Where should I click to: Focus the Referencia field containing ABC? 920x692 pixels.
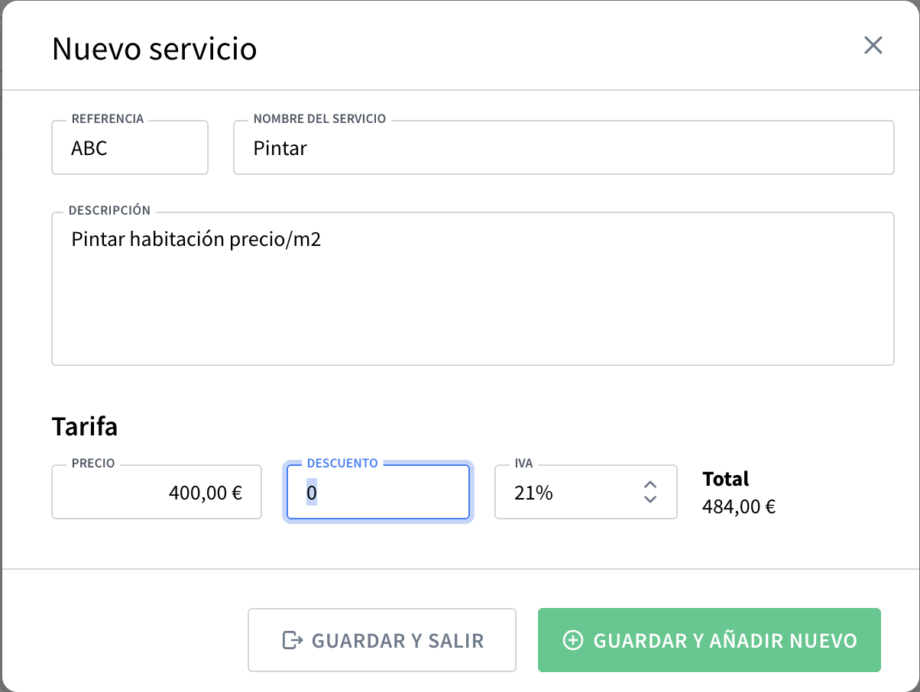(x=130, y=149)
